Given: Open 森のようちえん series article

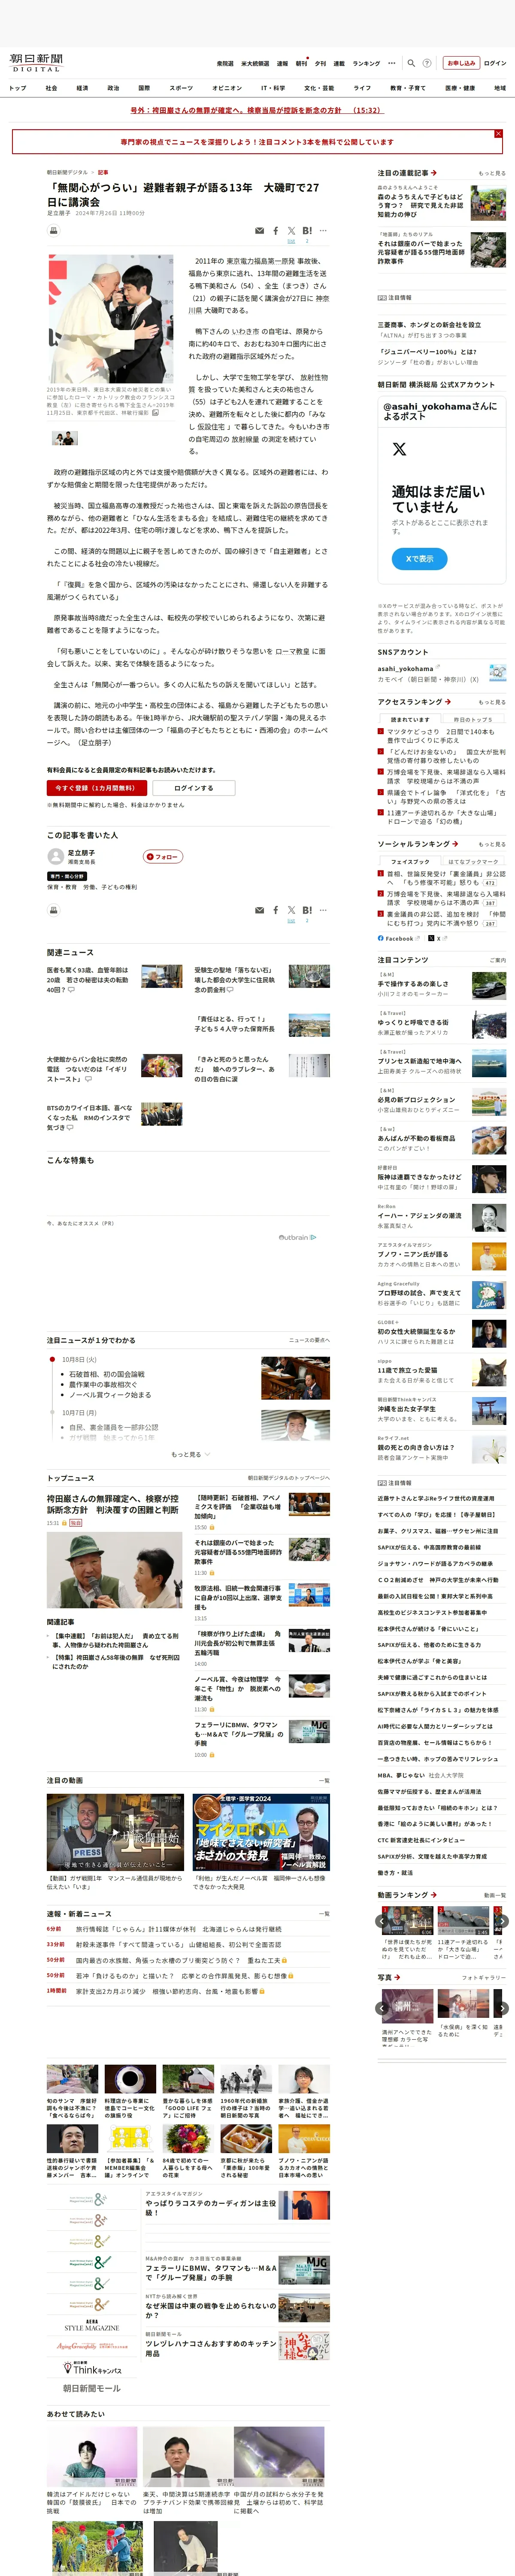Looking at the screenshot, I should [x=421, y=206].
